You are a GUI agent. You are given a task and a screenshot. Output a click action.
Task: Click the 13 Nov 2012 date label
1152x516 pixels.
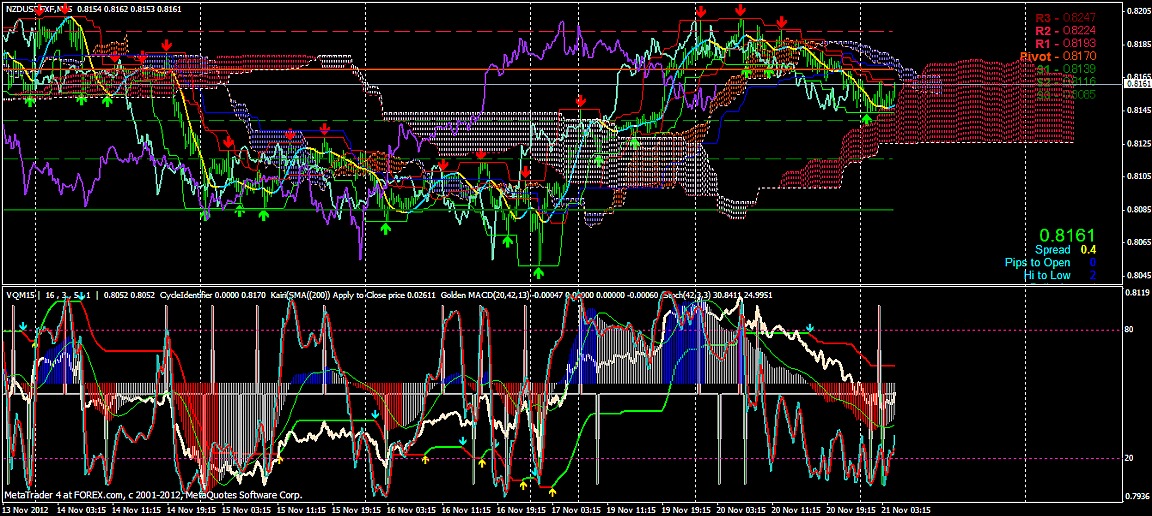pyautogui.click(x=25, y=509)
